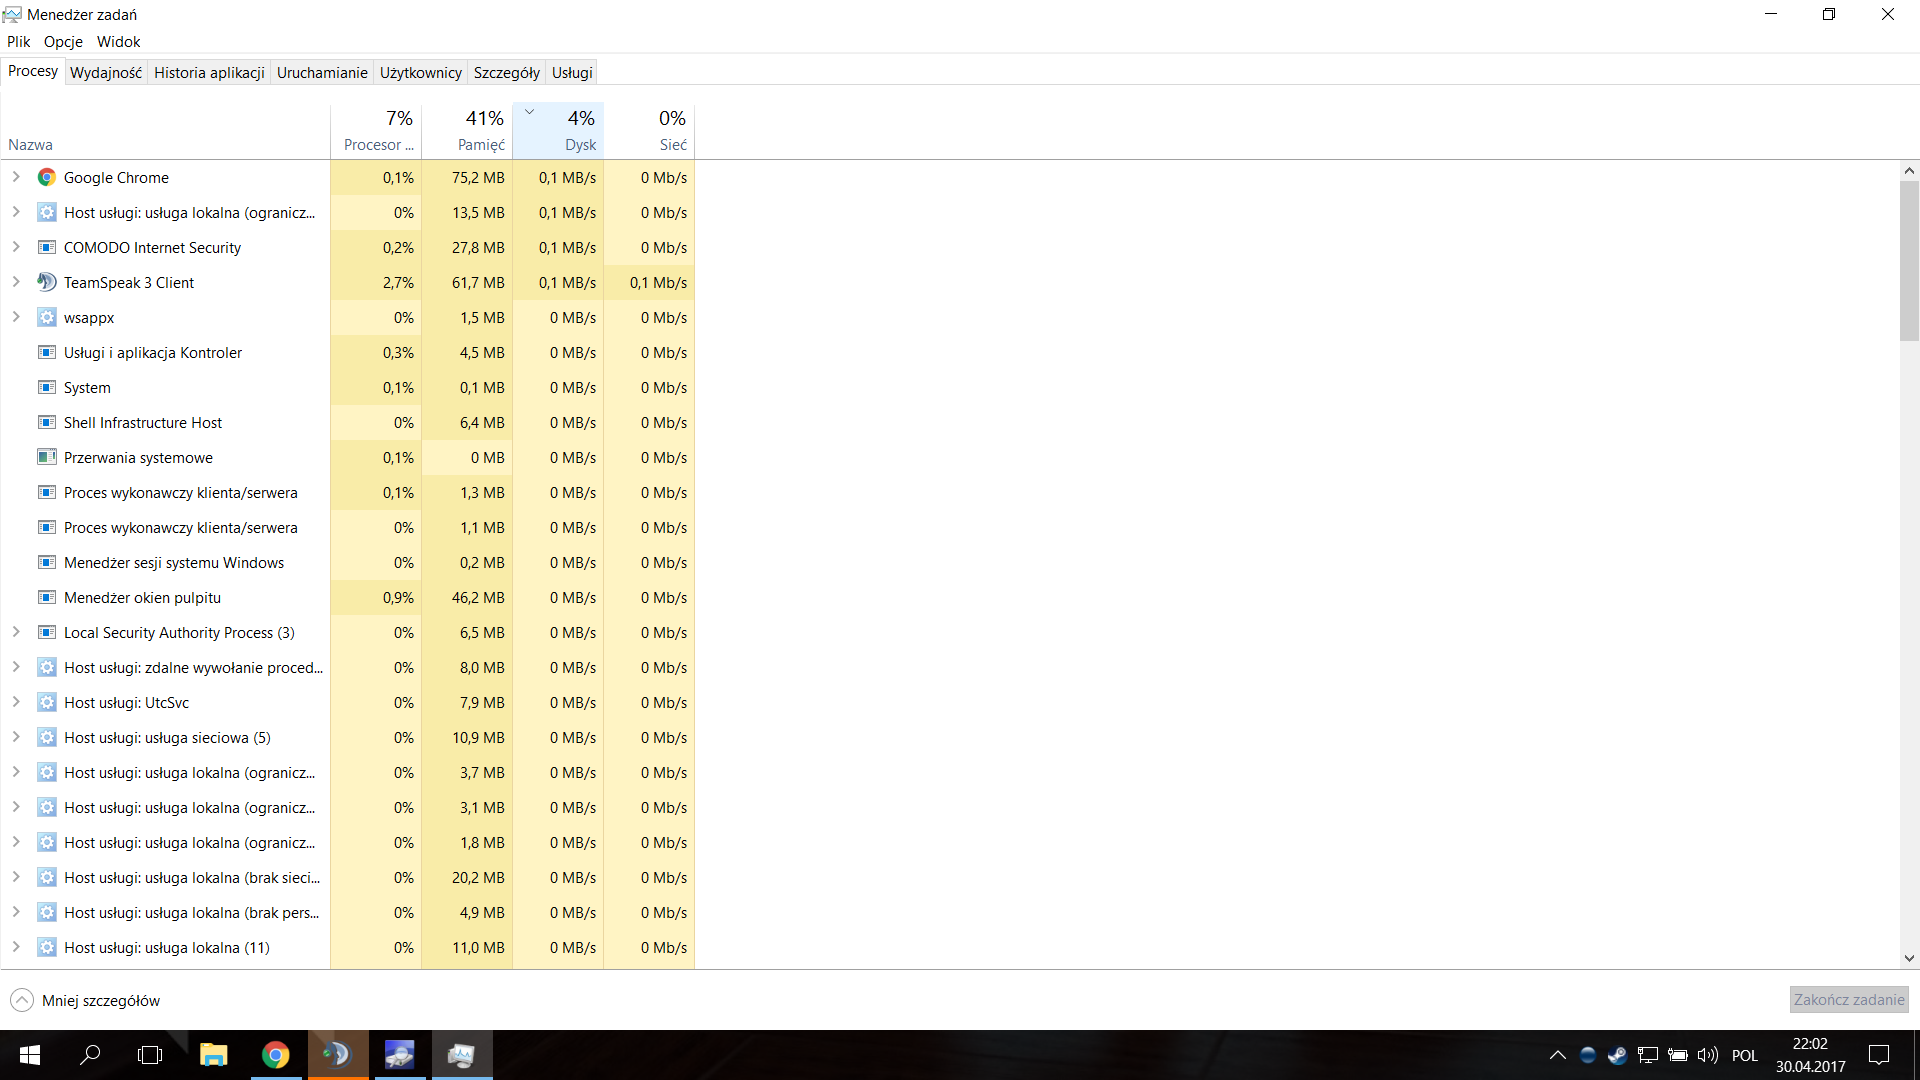
Task: Click the Przerwania systemowe icon
Action: [46, 457]
